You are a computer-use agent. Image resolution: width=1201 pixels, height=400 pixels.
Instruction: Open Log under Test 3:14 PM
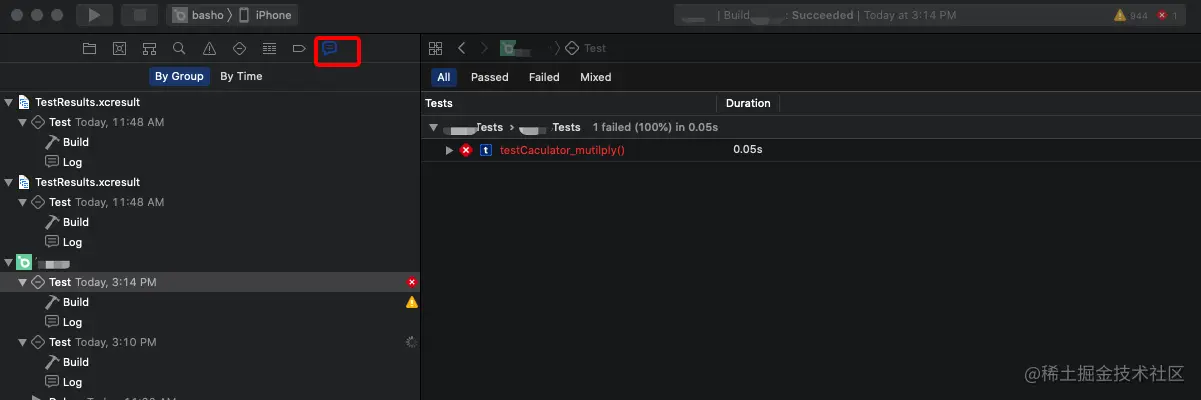pos(72,322)
